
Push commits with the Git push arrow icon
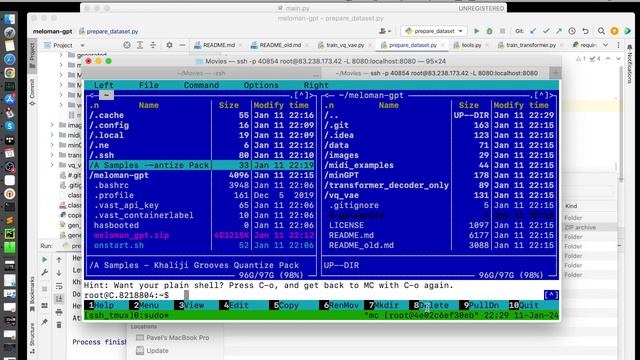tap(559, 31)
